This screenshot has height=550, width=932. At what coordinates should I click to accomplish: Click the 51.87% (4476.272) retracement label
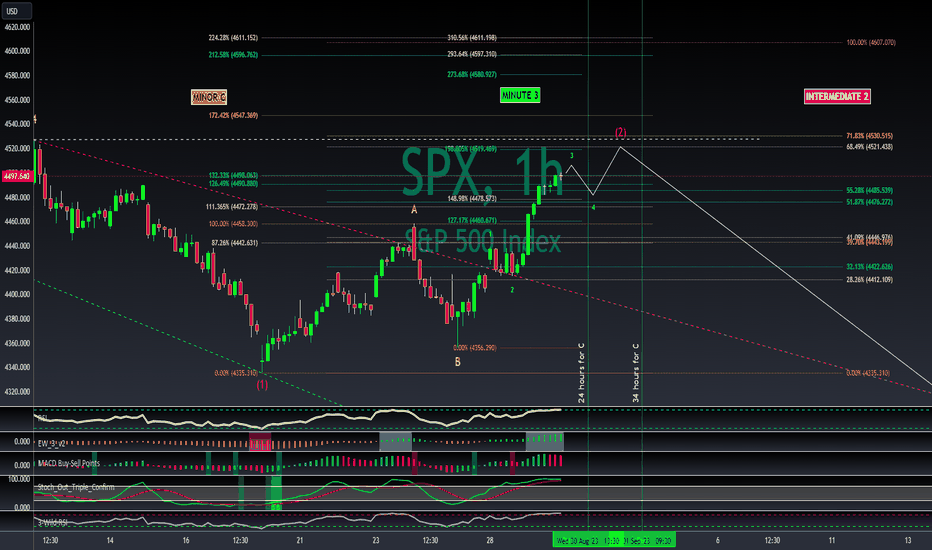[870, 202]
